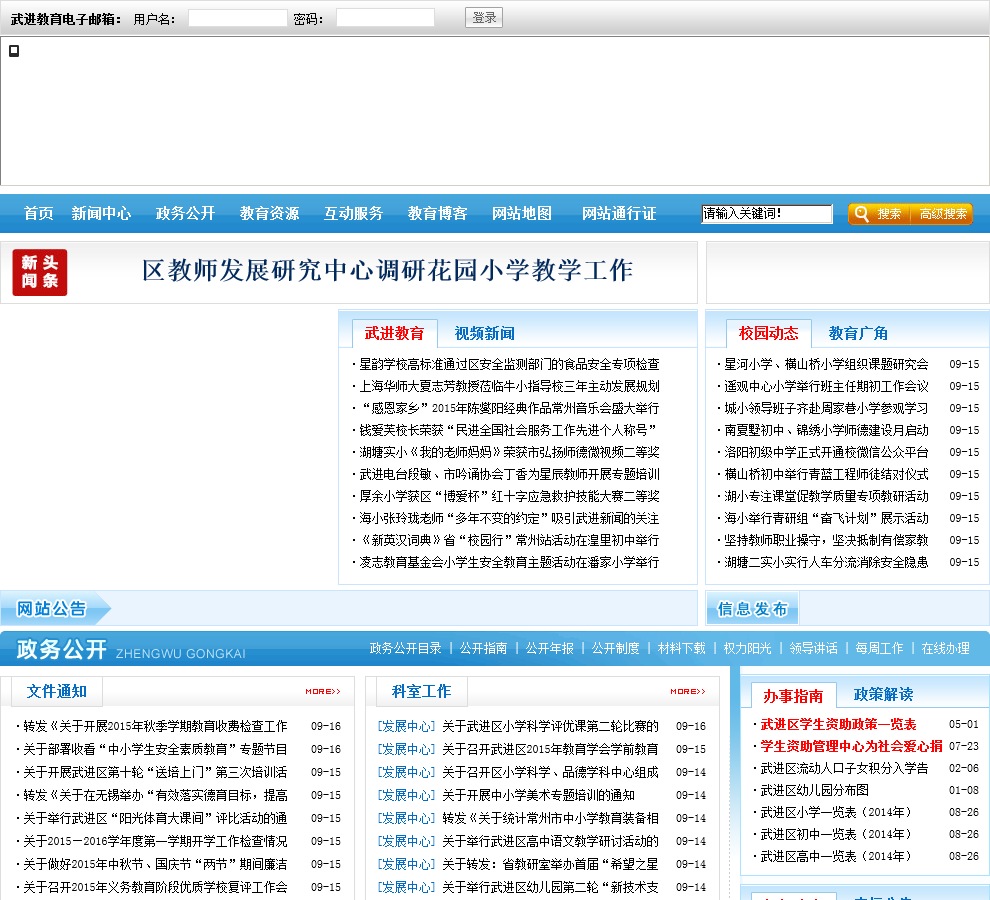Open 发展中心 item 关于武进区小学科学评优课第二轮比赛

click(x=550, y=726)
